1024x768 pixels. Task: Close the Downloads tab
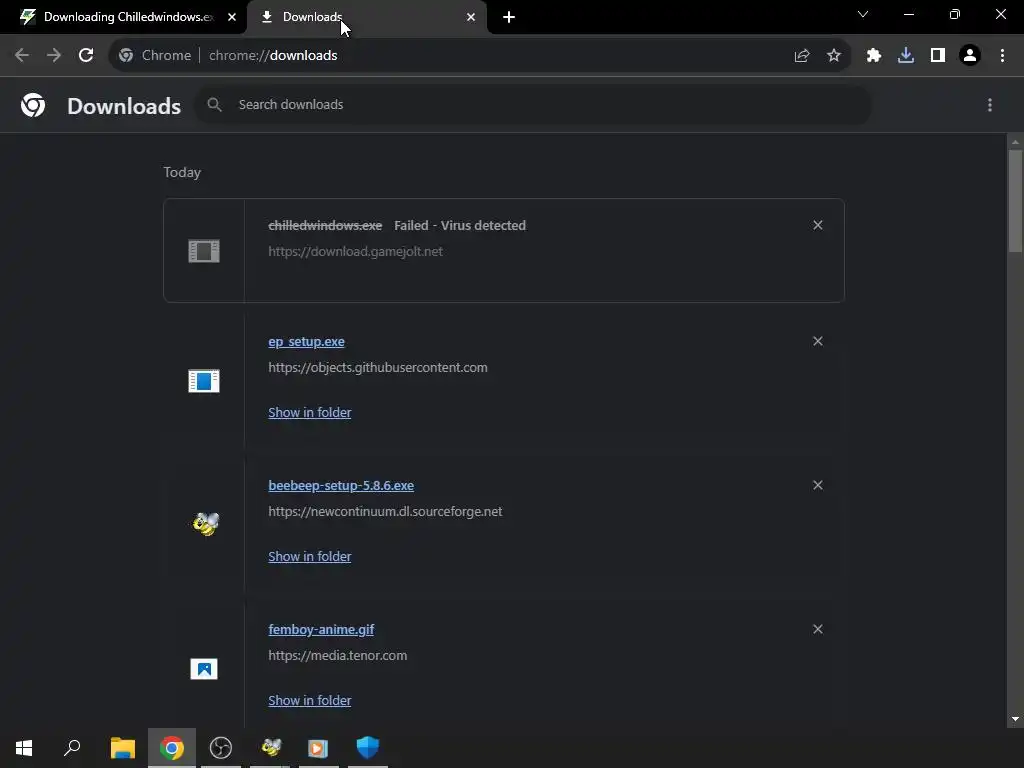pos(471,17)
